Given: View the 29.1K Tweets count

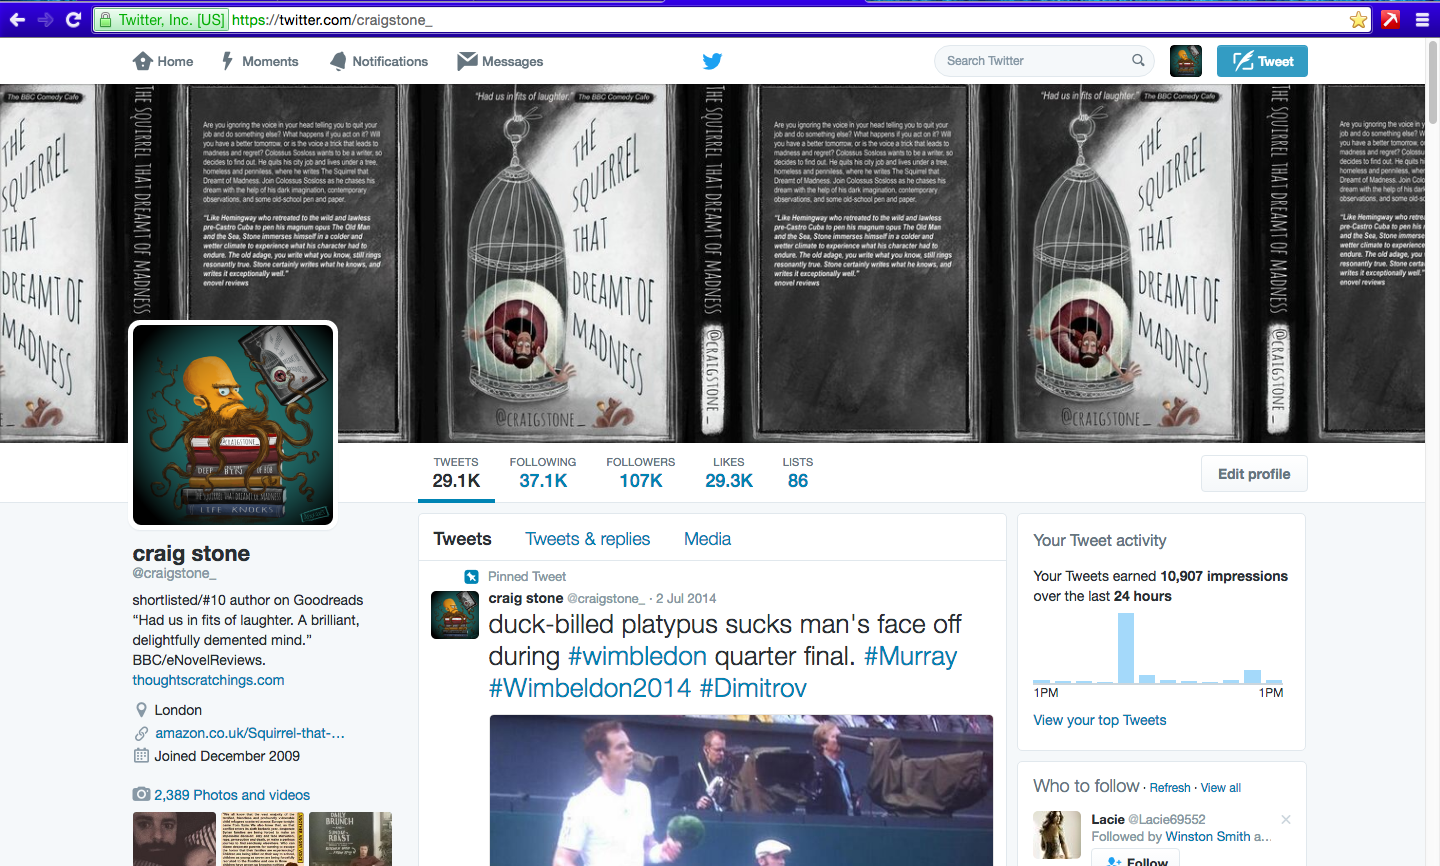Looking at the screenshot, I should pyautogui.click(x=456, y=473).
